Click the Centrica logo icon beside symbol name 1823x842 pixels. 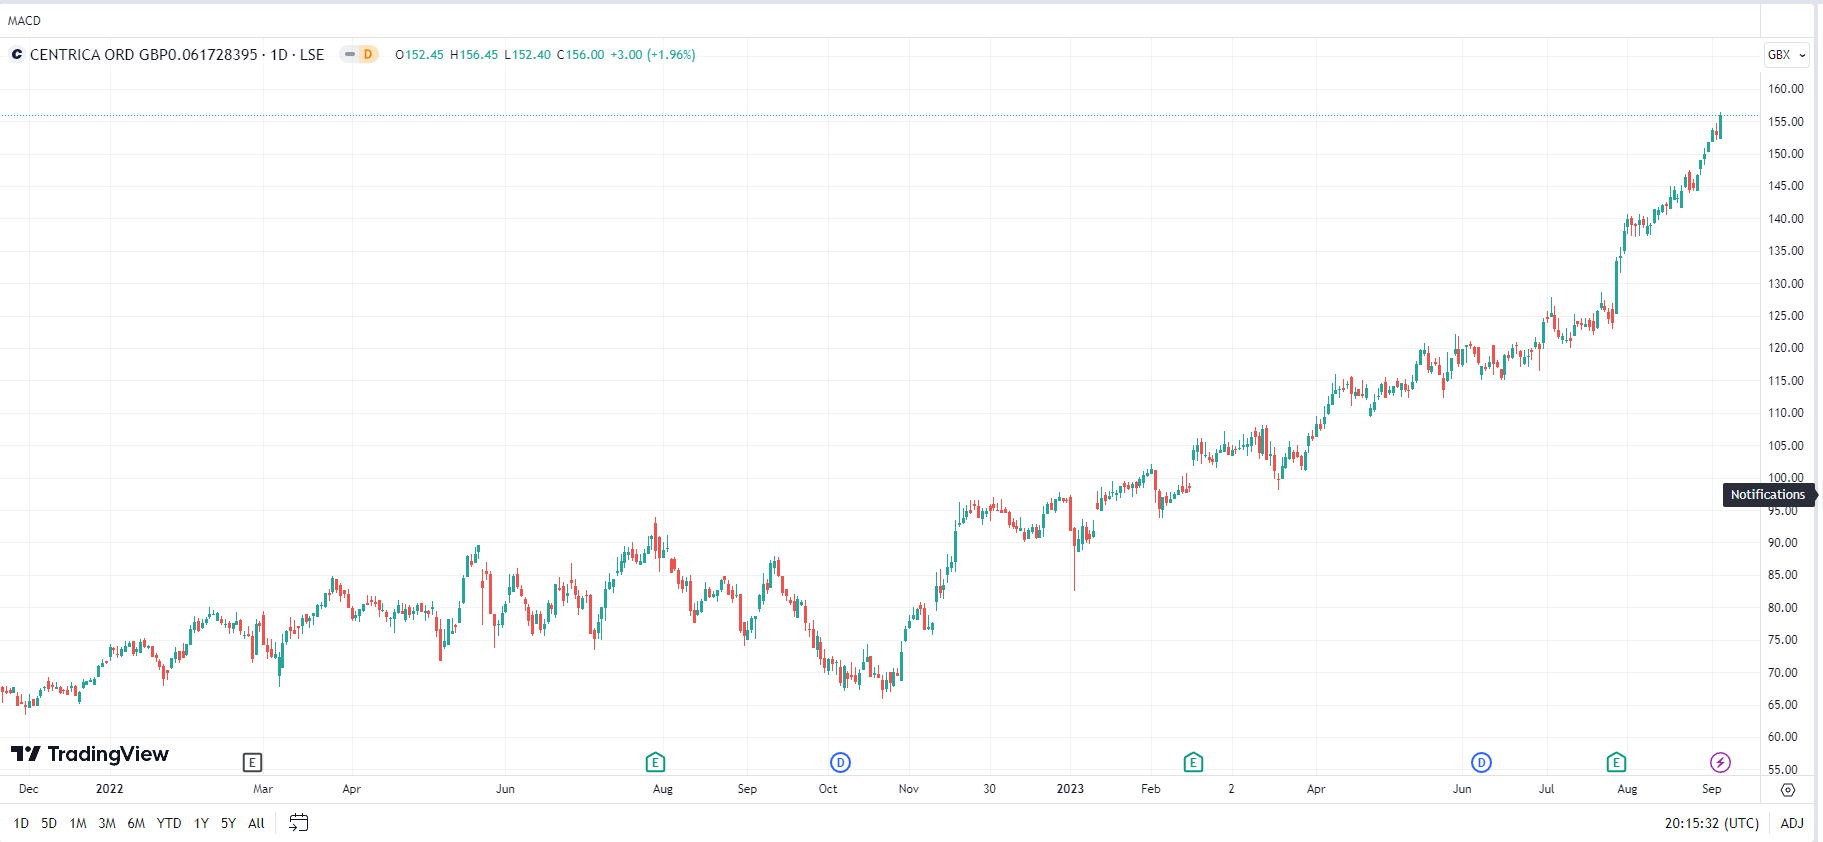point(17,55)
